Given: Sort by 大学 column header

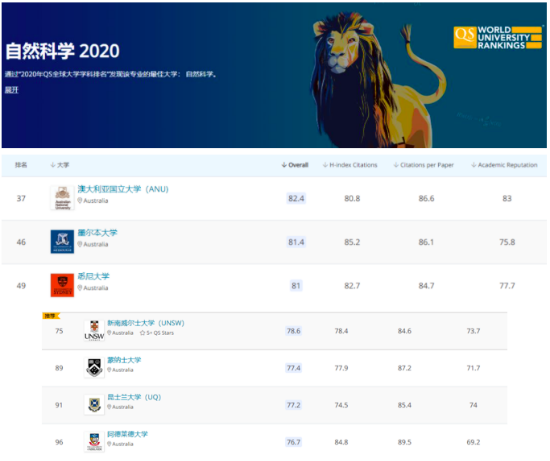Looking at the screenshot, I should click(x=60, y=165).
